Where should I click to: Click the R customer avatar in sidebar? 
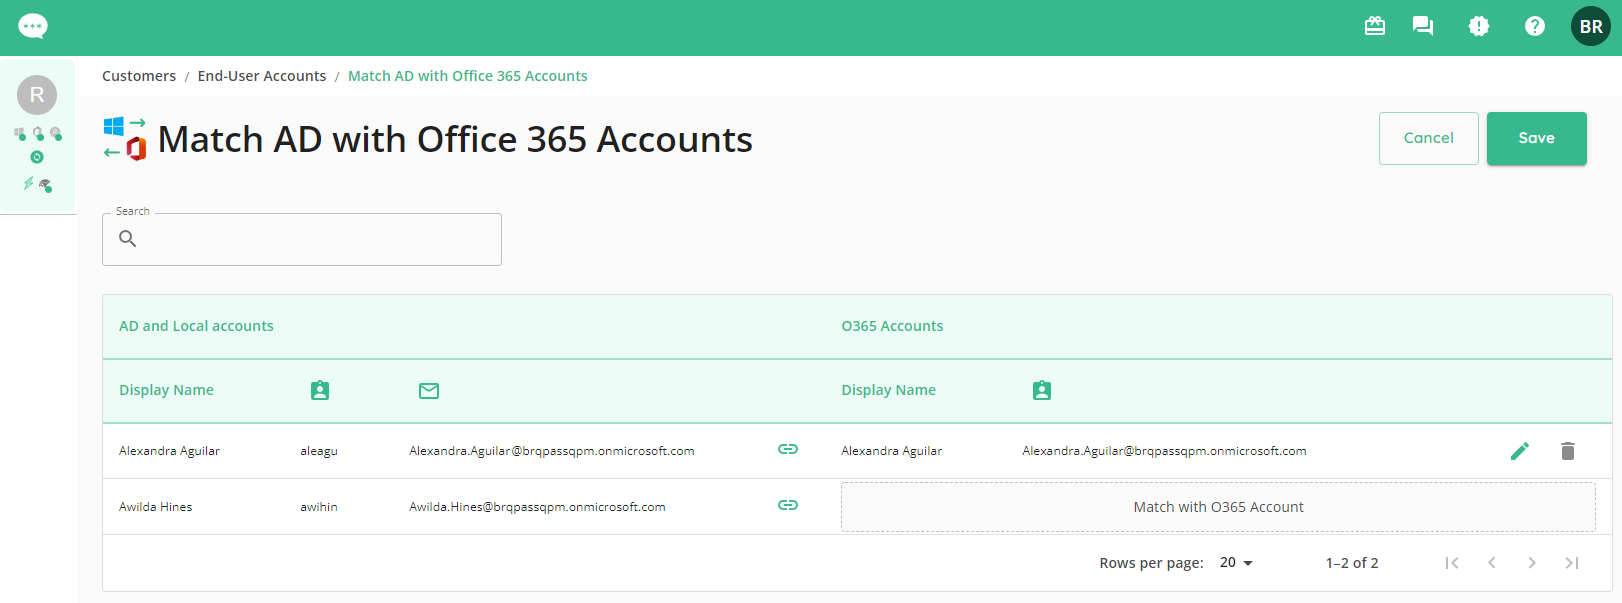pos(37,95)
